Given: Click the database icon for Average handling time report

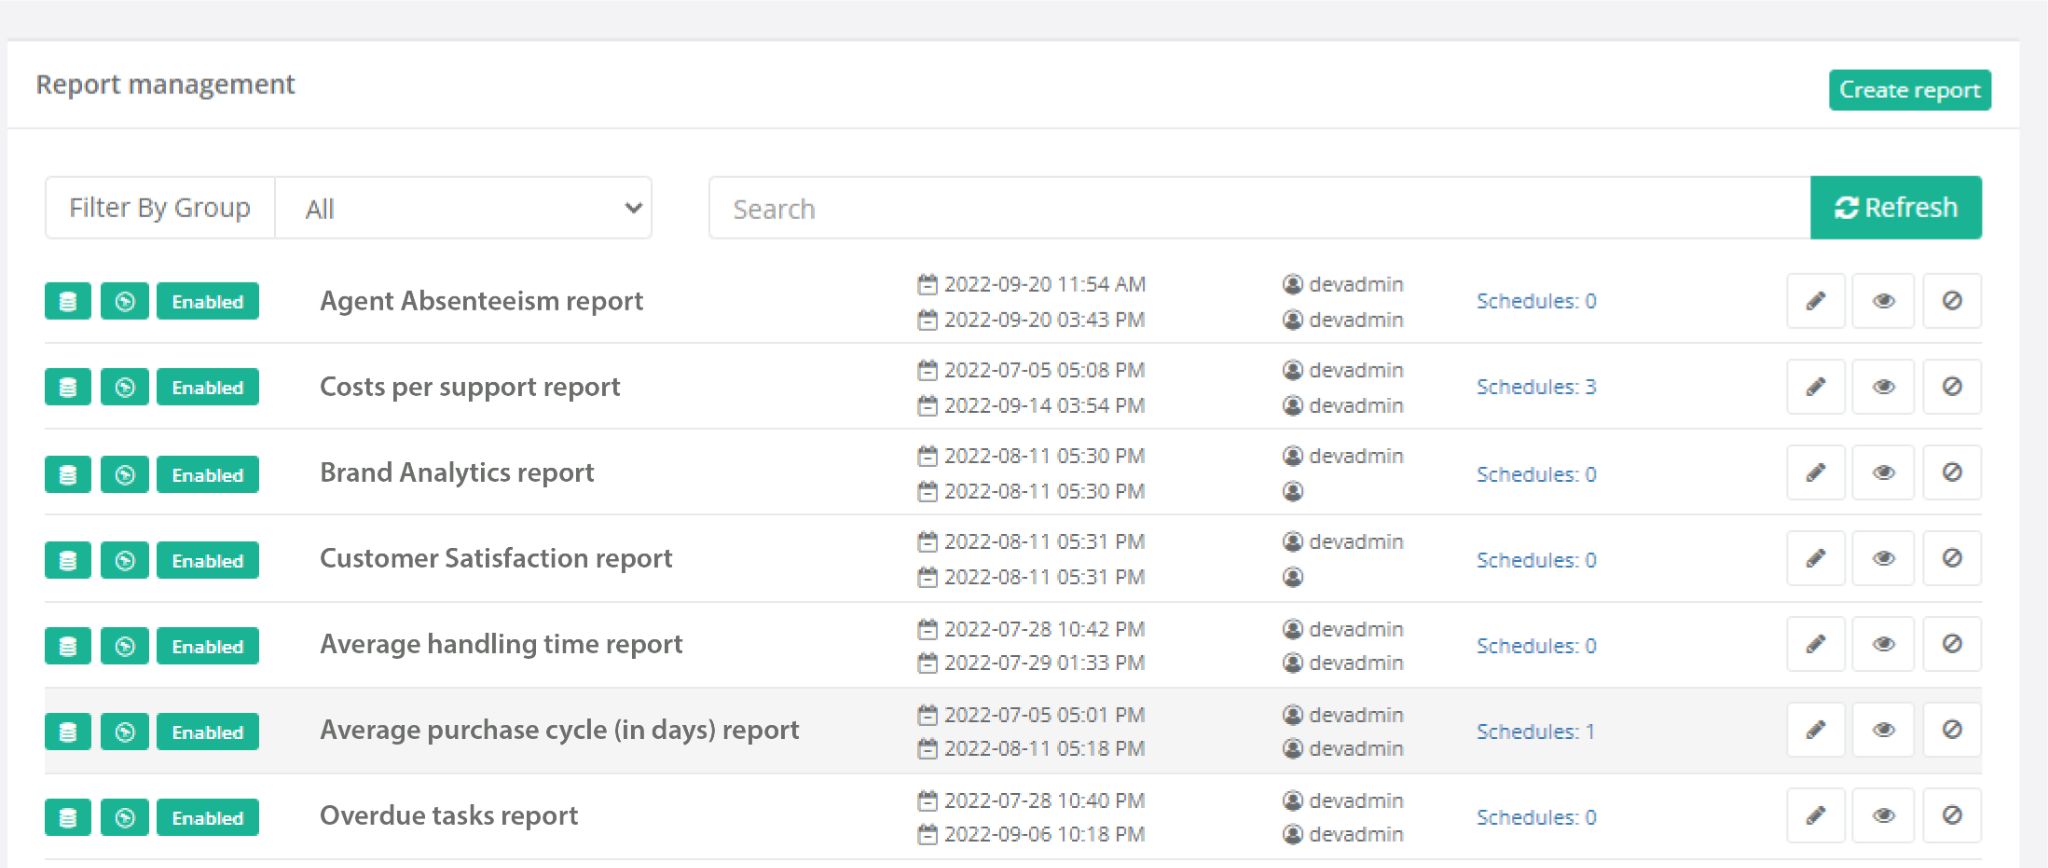Looking at the screenshot, I should point(68,646).
